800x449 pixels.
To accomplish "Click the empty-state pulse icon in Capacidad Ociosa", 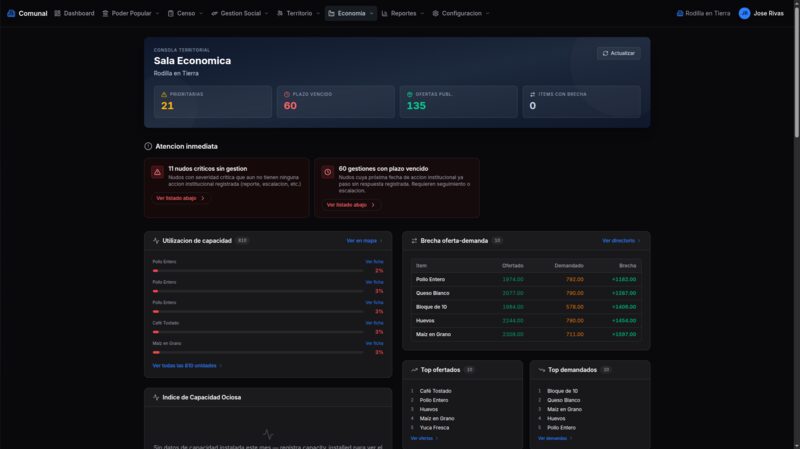I will [268, 434].
